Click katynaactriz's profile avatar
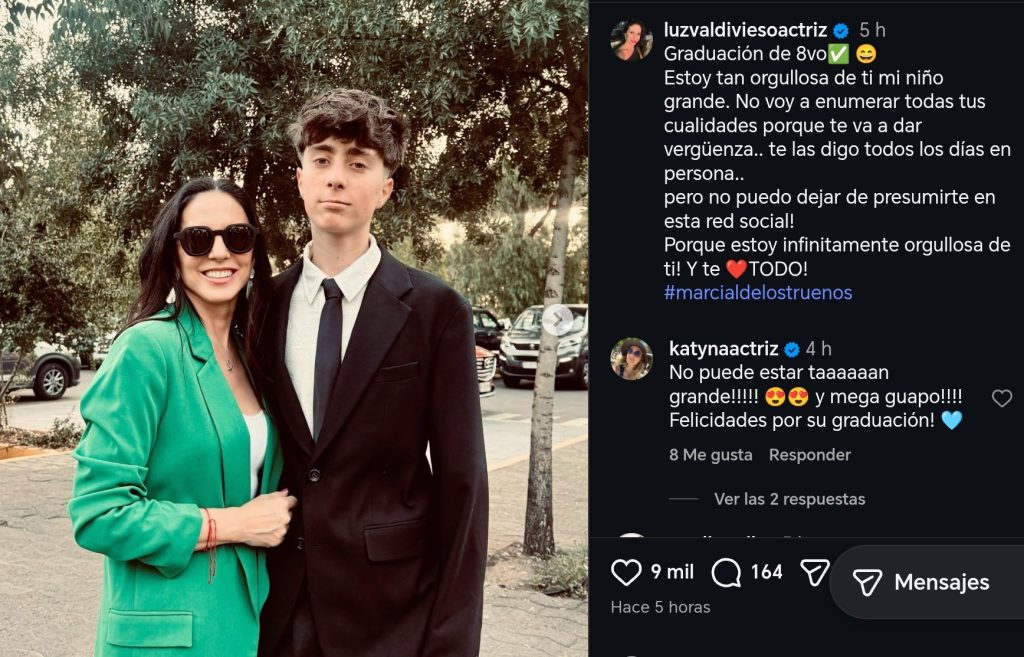The height and width of the screenshot is (657, 1024). point(631,359)
